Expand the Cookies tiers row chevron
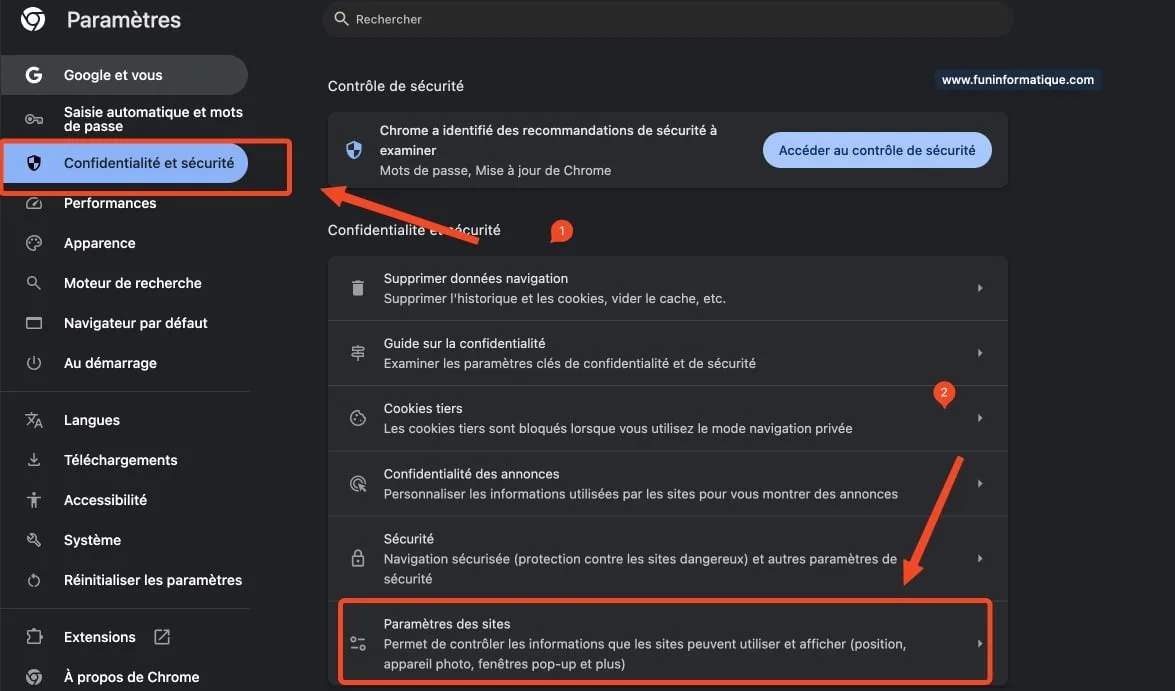Image resolution: width=1175 pixels, height=691 pixels. 980,417
